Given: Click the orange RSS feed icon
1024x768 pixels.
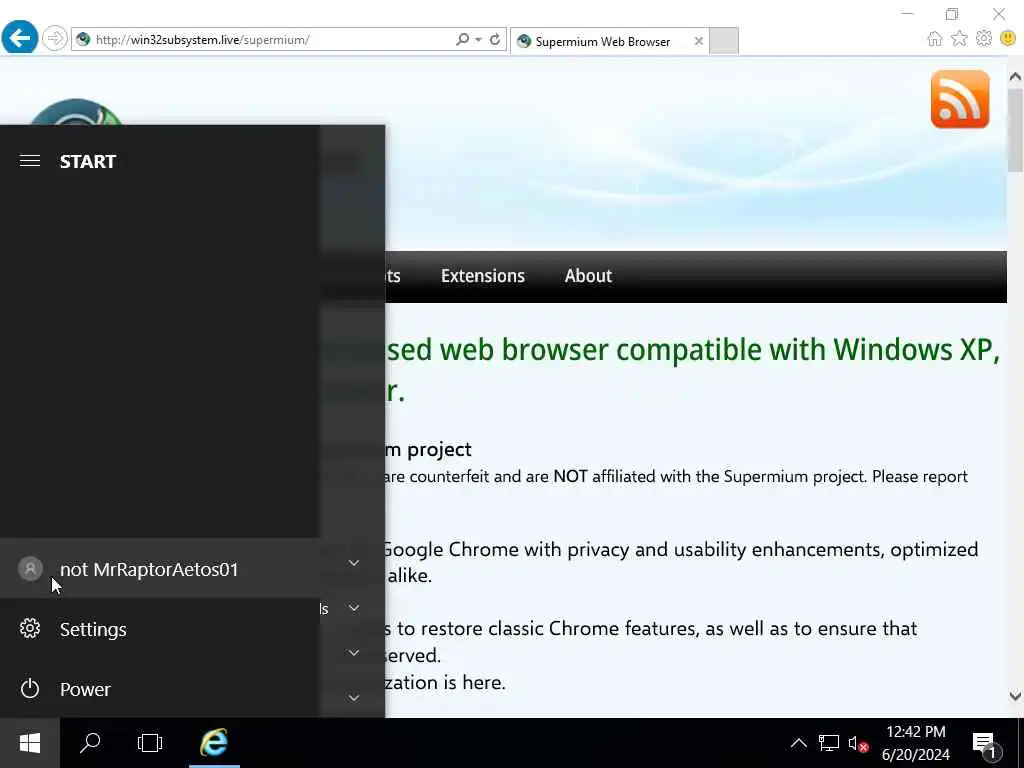Looking at the screenshot, I should point(960,99).
